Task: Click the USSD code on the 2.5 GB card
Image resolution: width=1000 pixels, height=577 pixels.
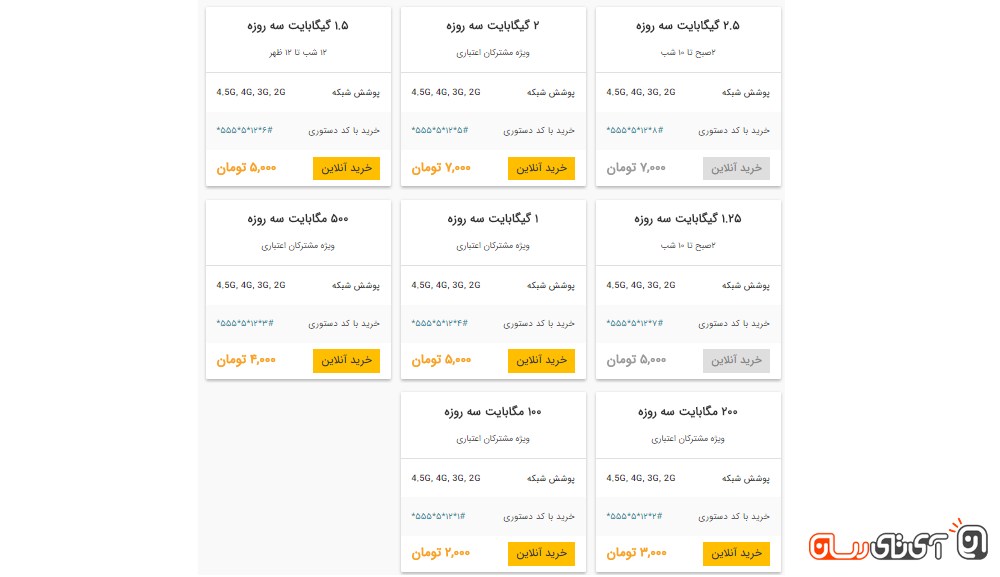Action: (634, 130)
